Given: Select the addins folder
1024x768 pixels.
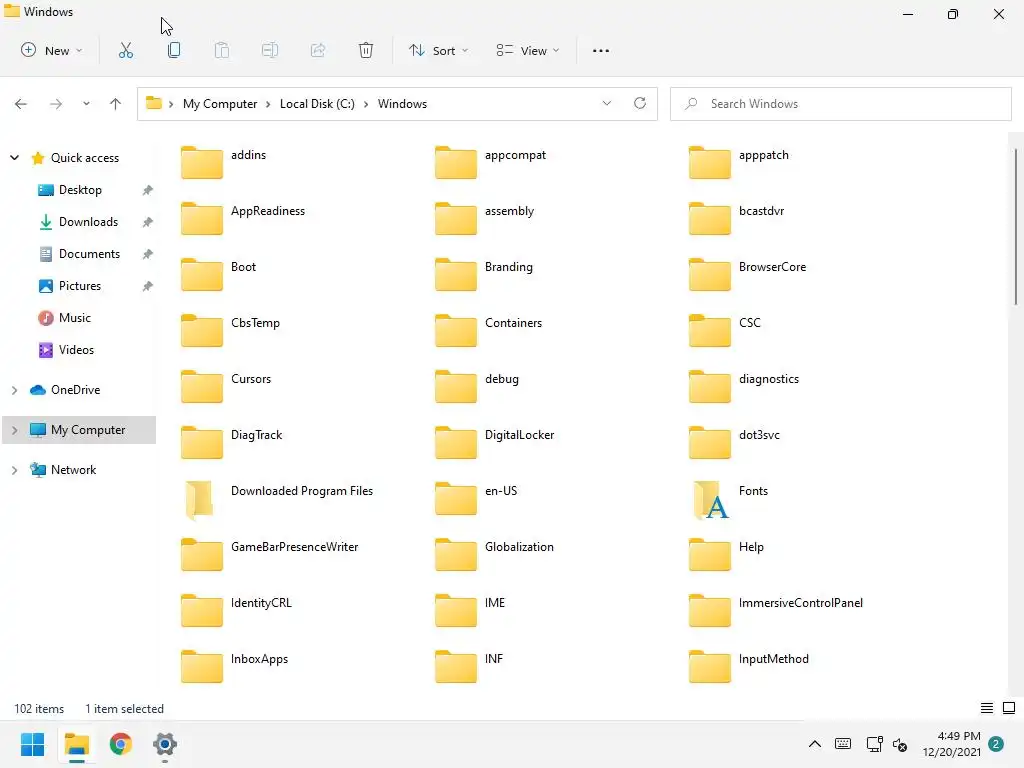Looking at the screenshot, I should [x=223, y=161].
